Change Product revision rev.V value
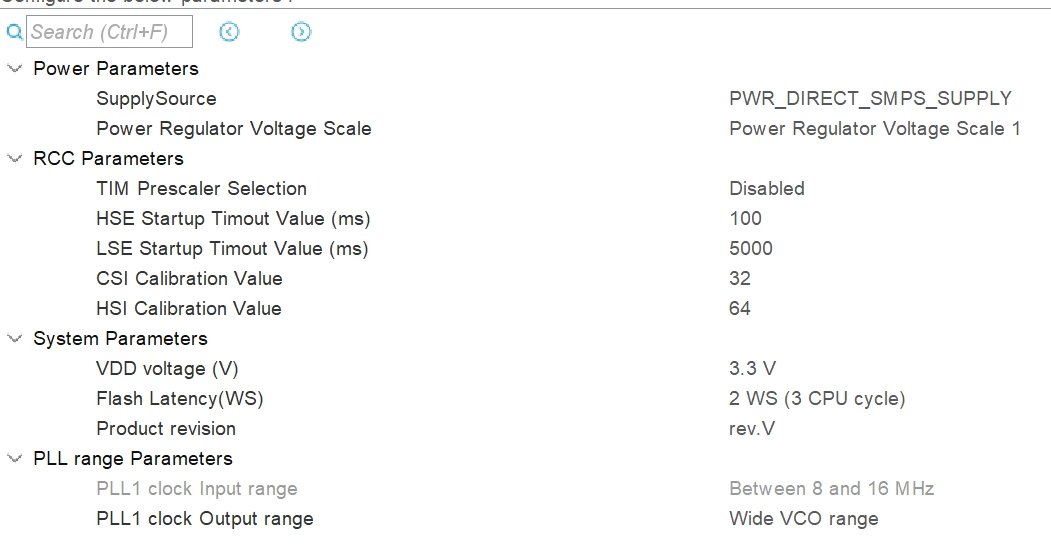The height and width of the screenshot is (545, 1051). (x=751, y=428)
